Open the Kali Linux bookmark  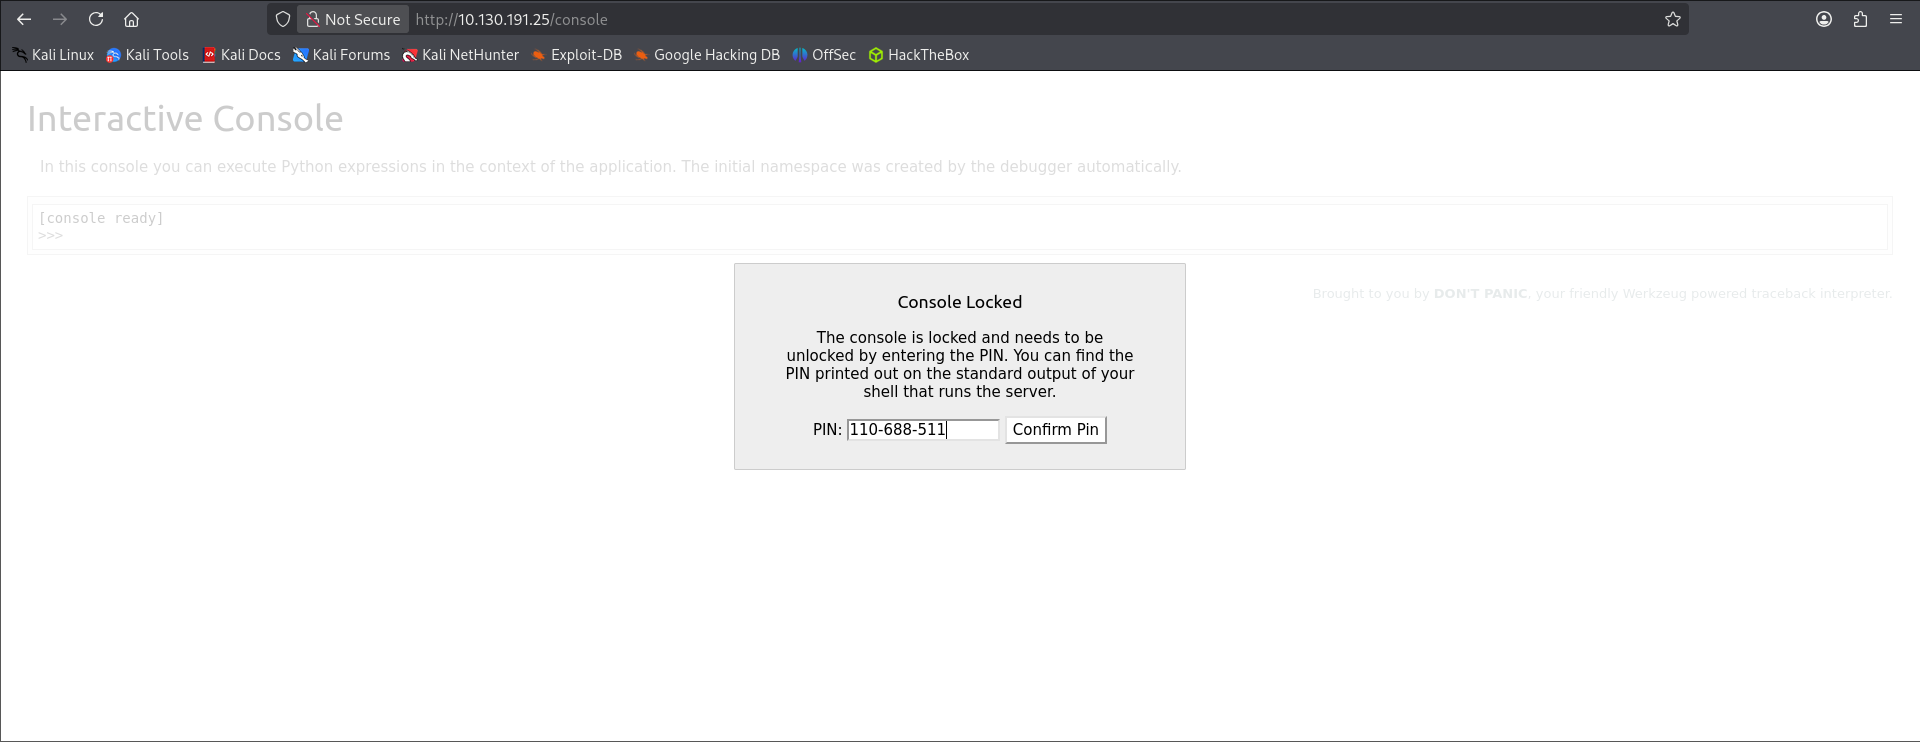point(54,55)
